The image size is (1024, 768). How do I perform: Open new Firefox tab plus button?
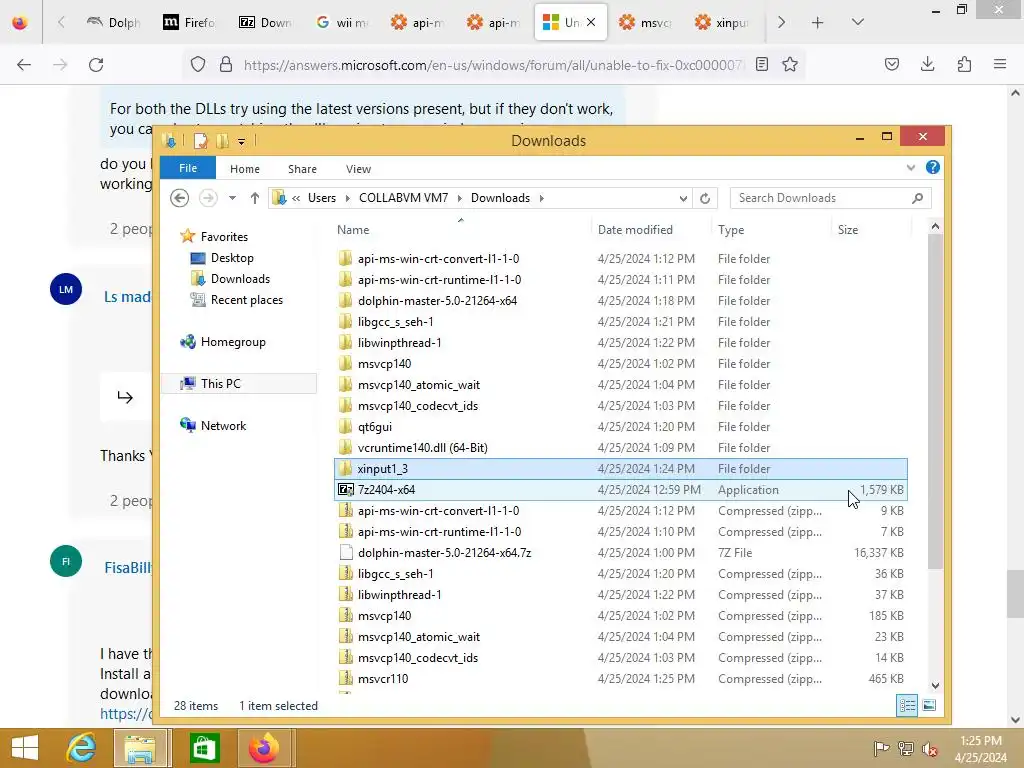(x=817, y=22)
